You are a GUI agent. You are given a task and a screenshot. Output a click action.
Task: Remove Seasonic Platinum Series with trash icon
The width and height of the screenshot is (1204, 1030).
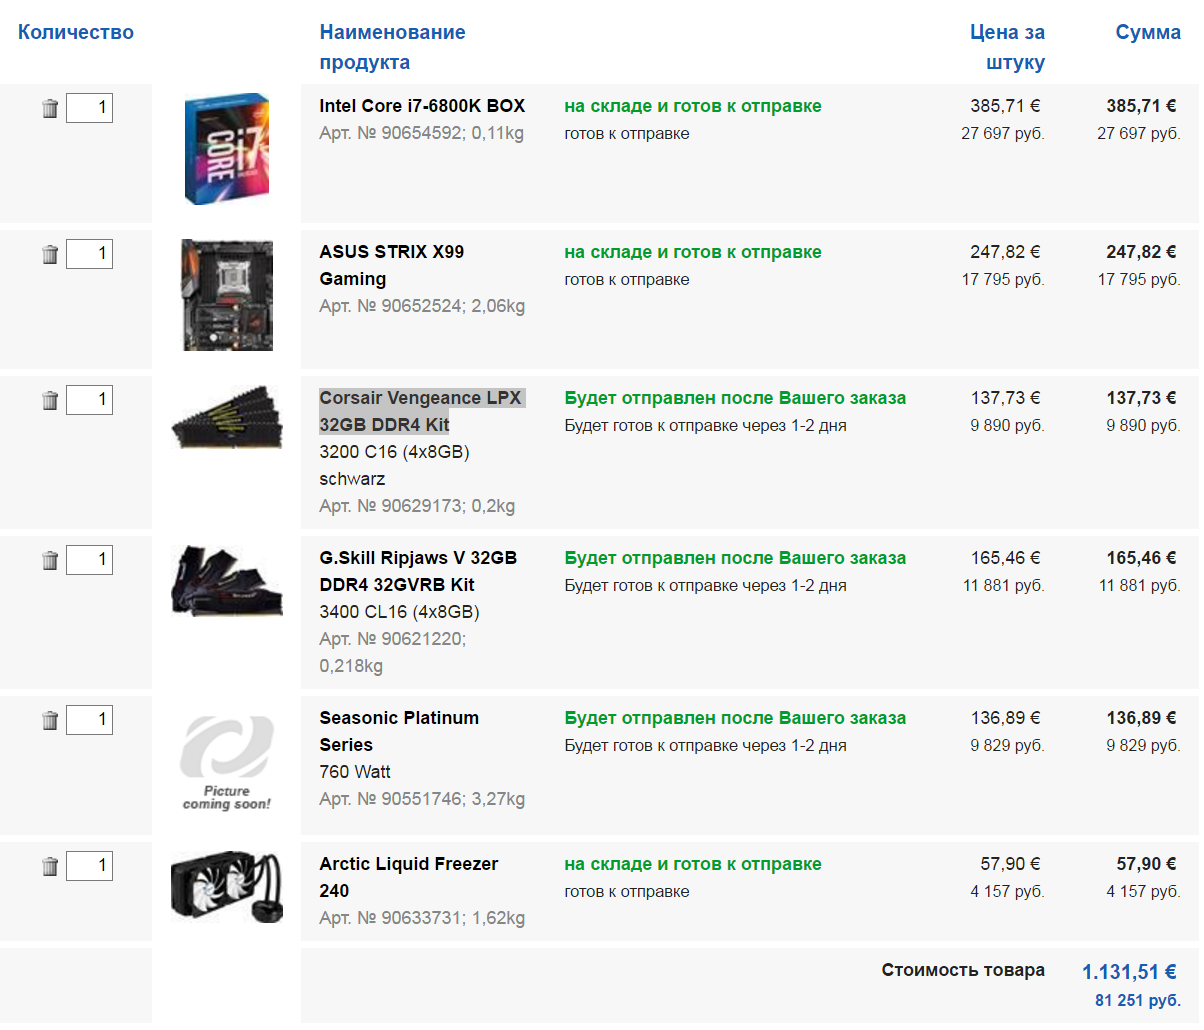coord(50,720)
